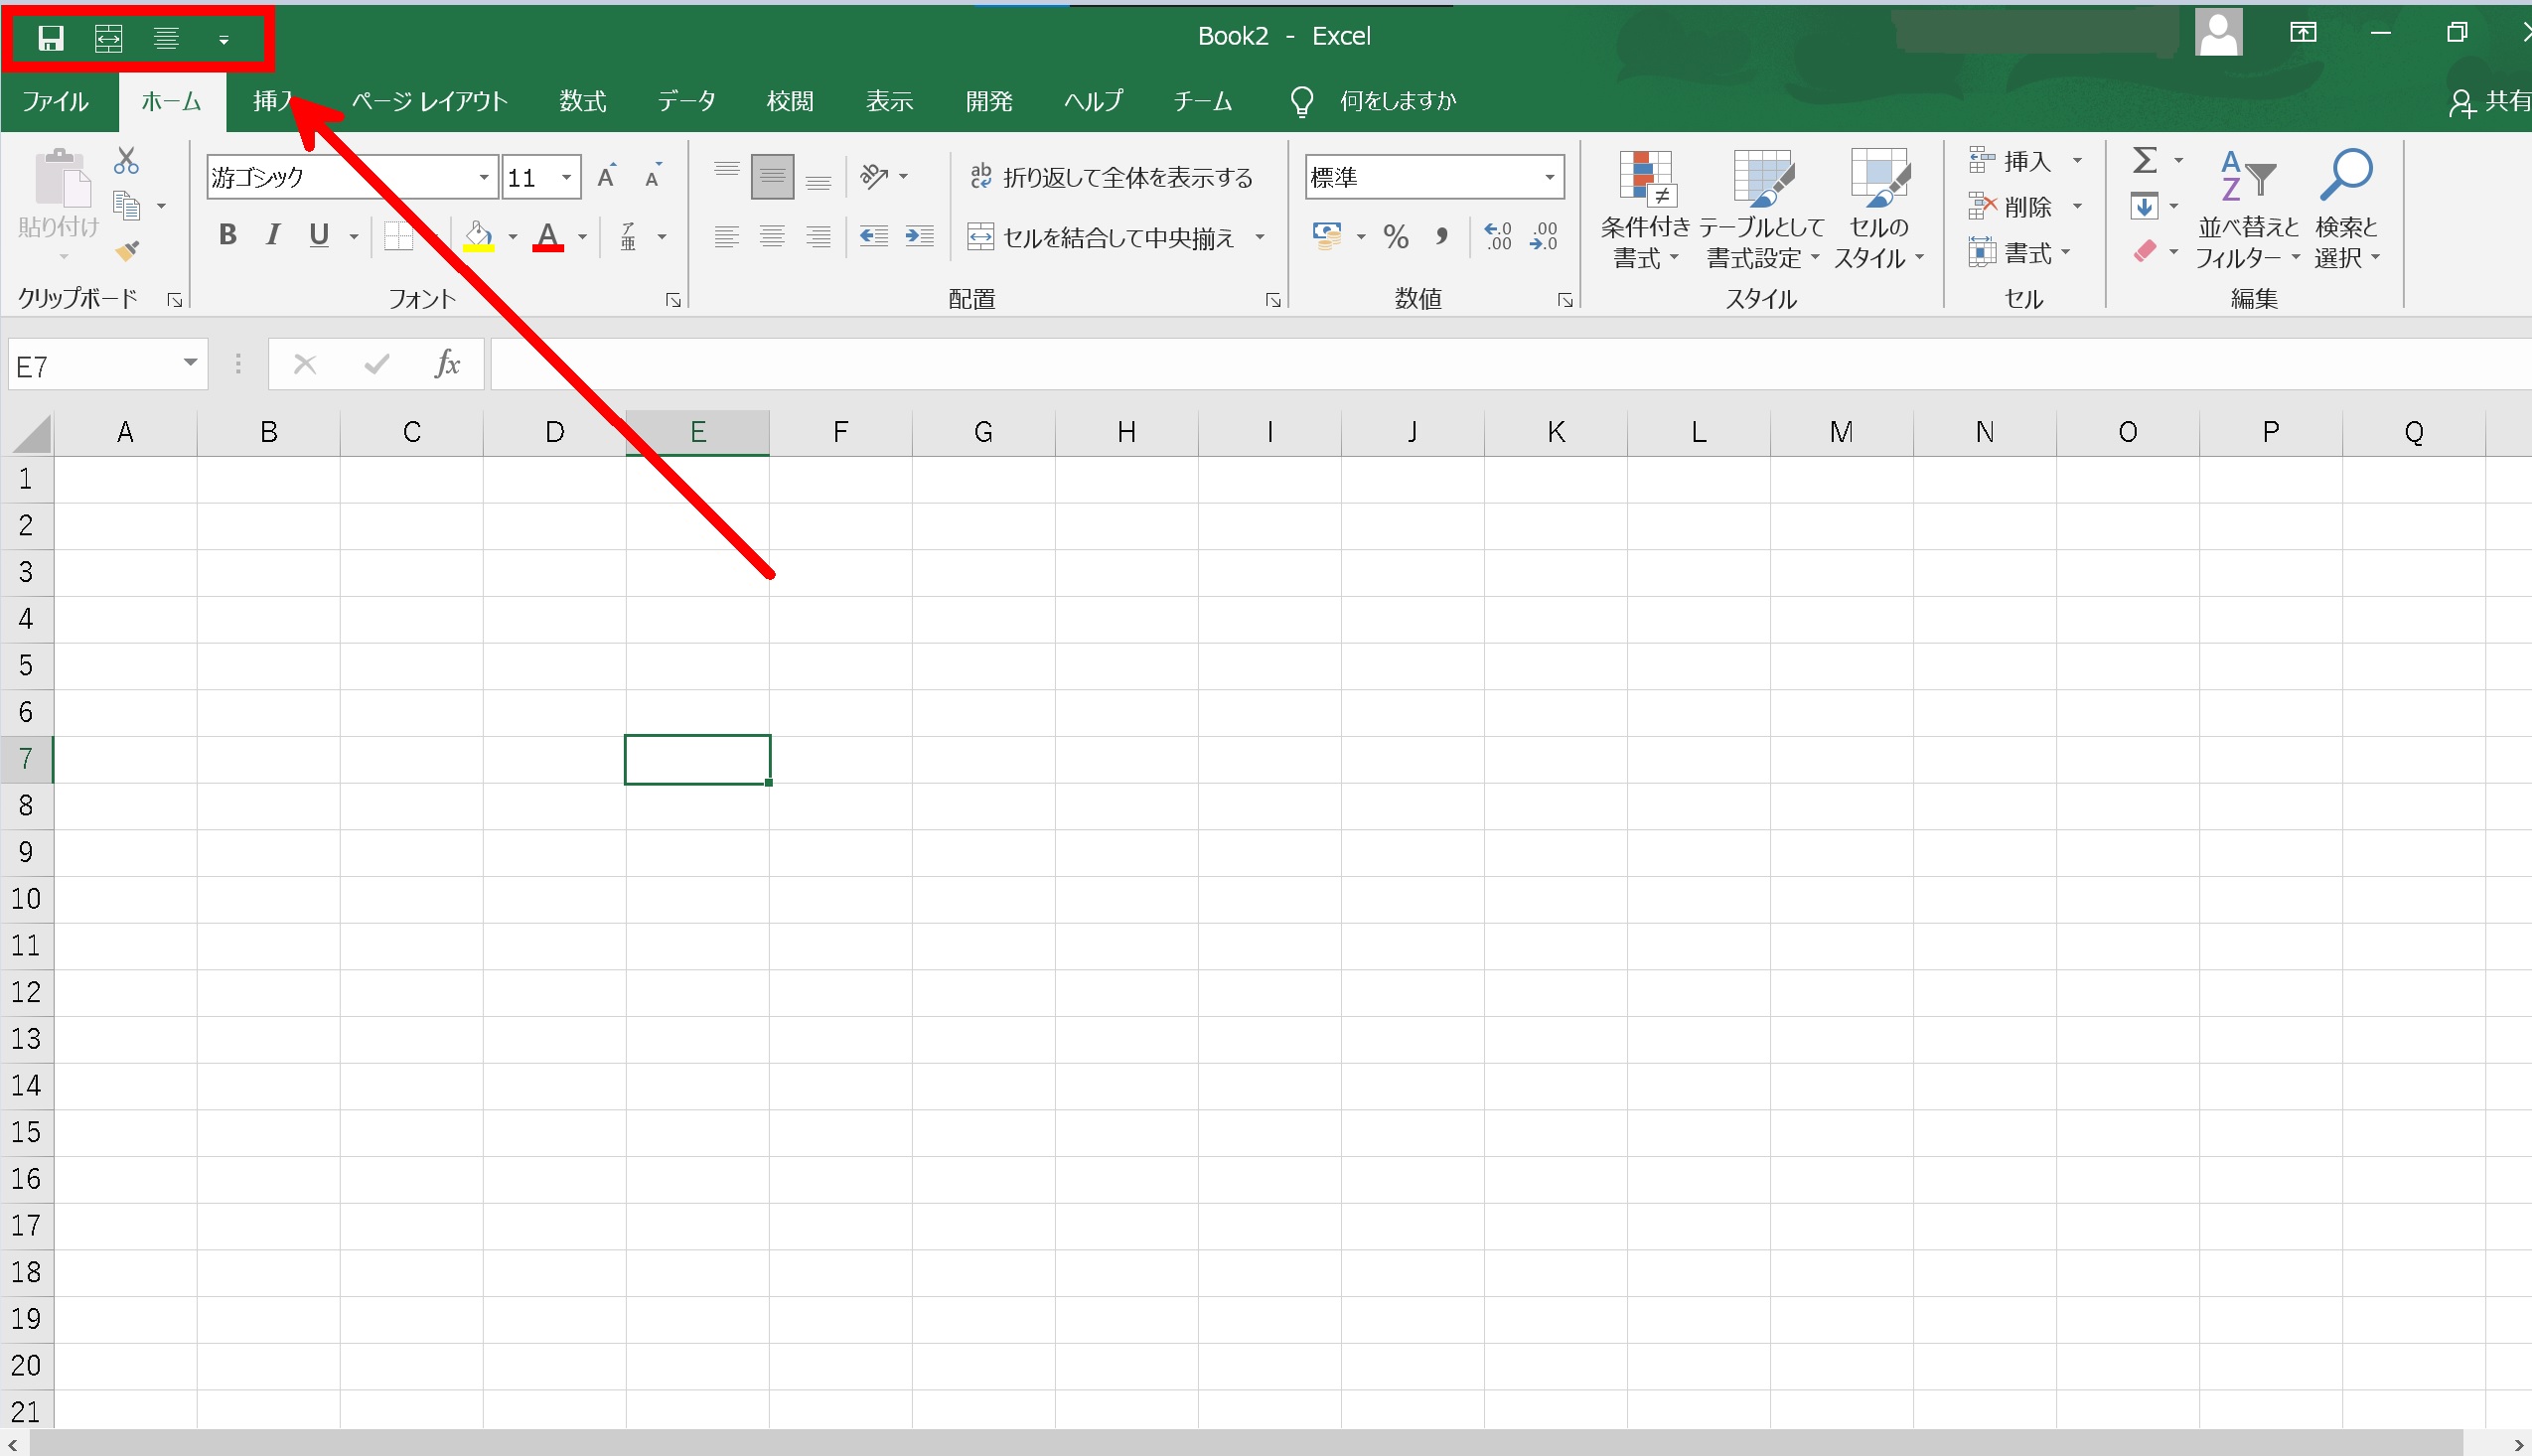
Task: Switch to ページレイアウト tab
Action: tap(430, 101)
